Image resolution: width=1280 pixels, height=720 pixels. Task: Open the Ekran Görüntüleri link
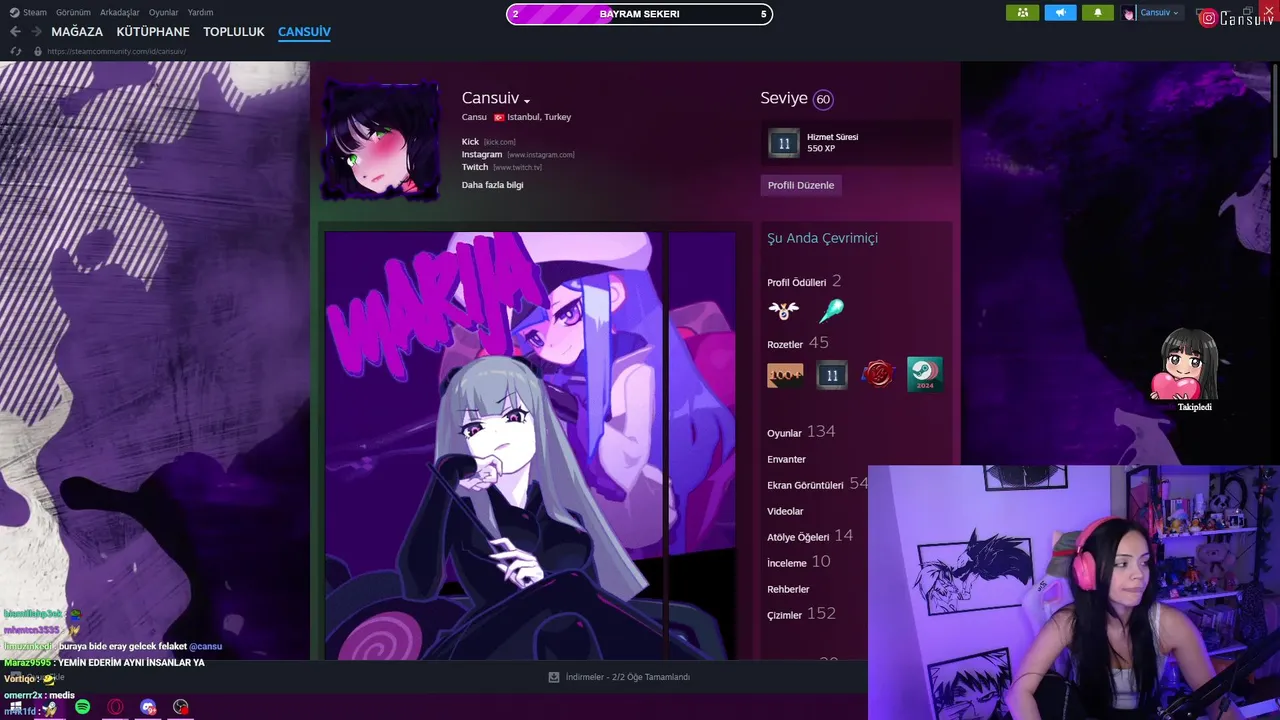806,485
